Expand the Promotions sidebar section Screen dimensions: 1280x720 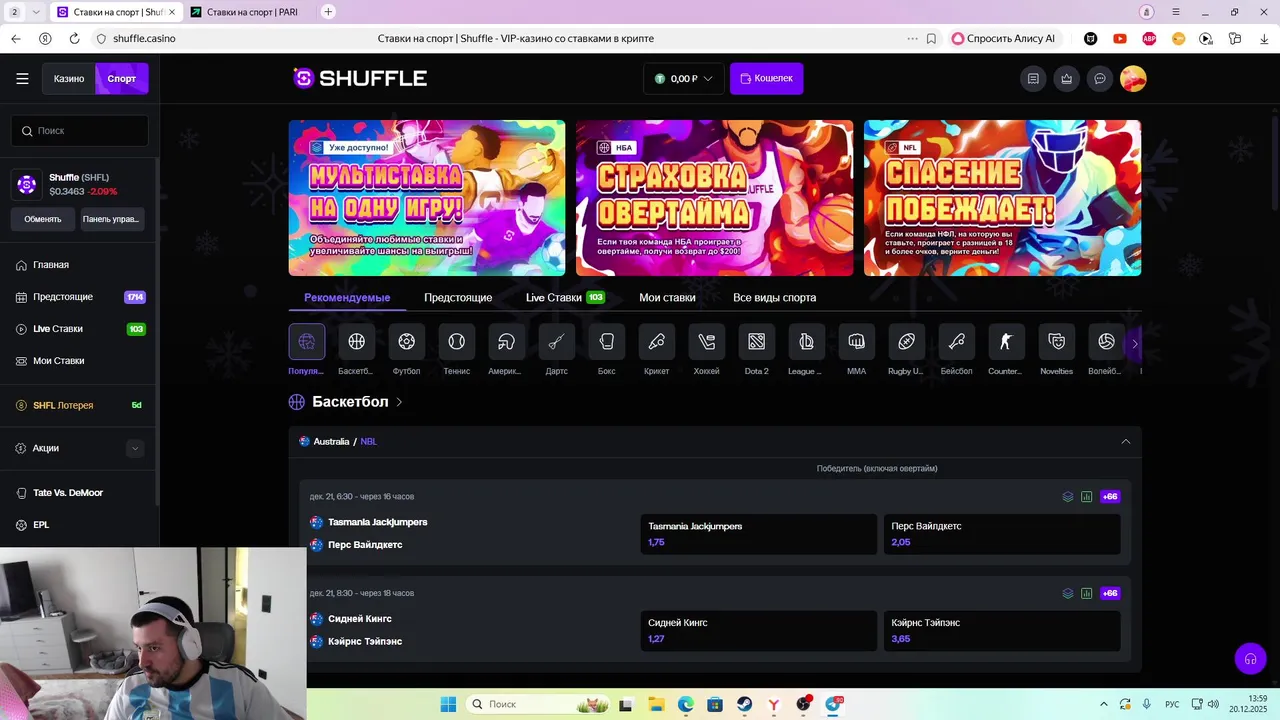(135, 448)
